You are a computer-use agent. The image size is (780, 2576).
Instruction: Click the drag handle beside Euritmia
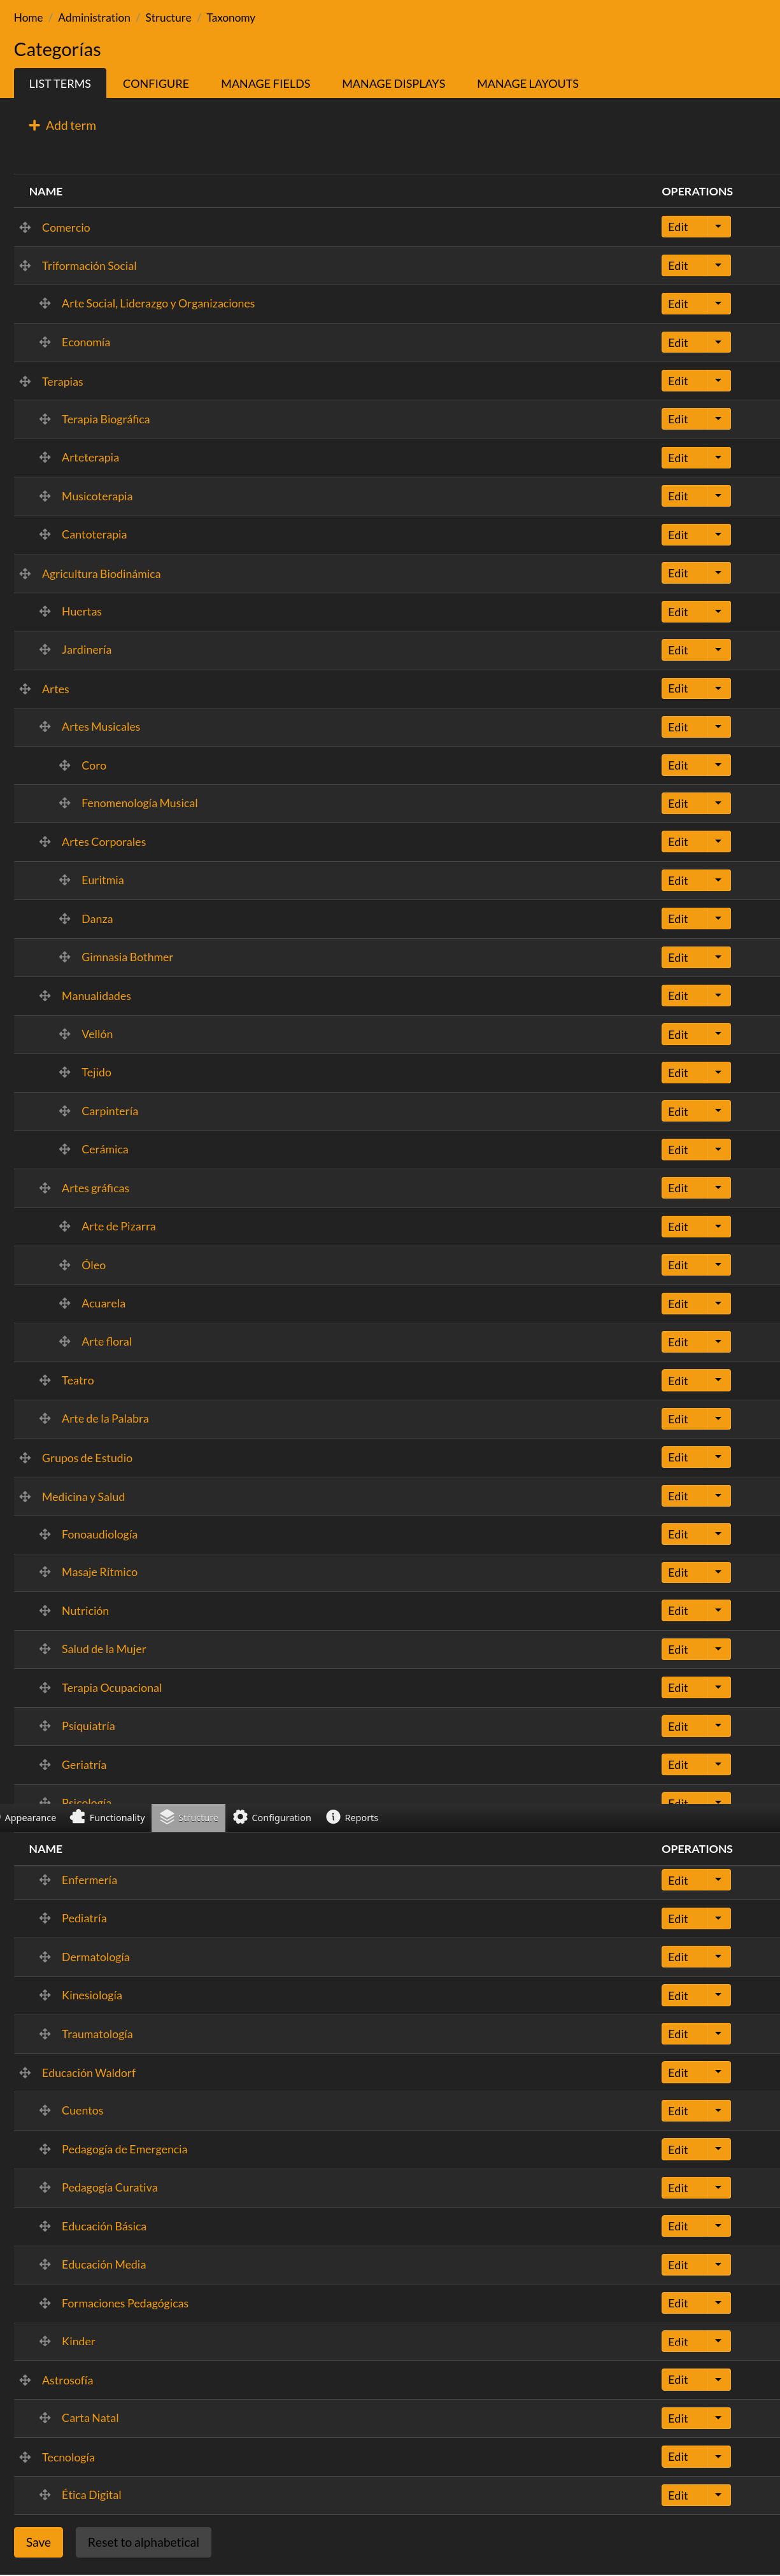point(65,880)
